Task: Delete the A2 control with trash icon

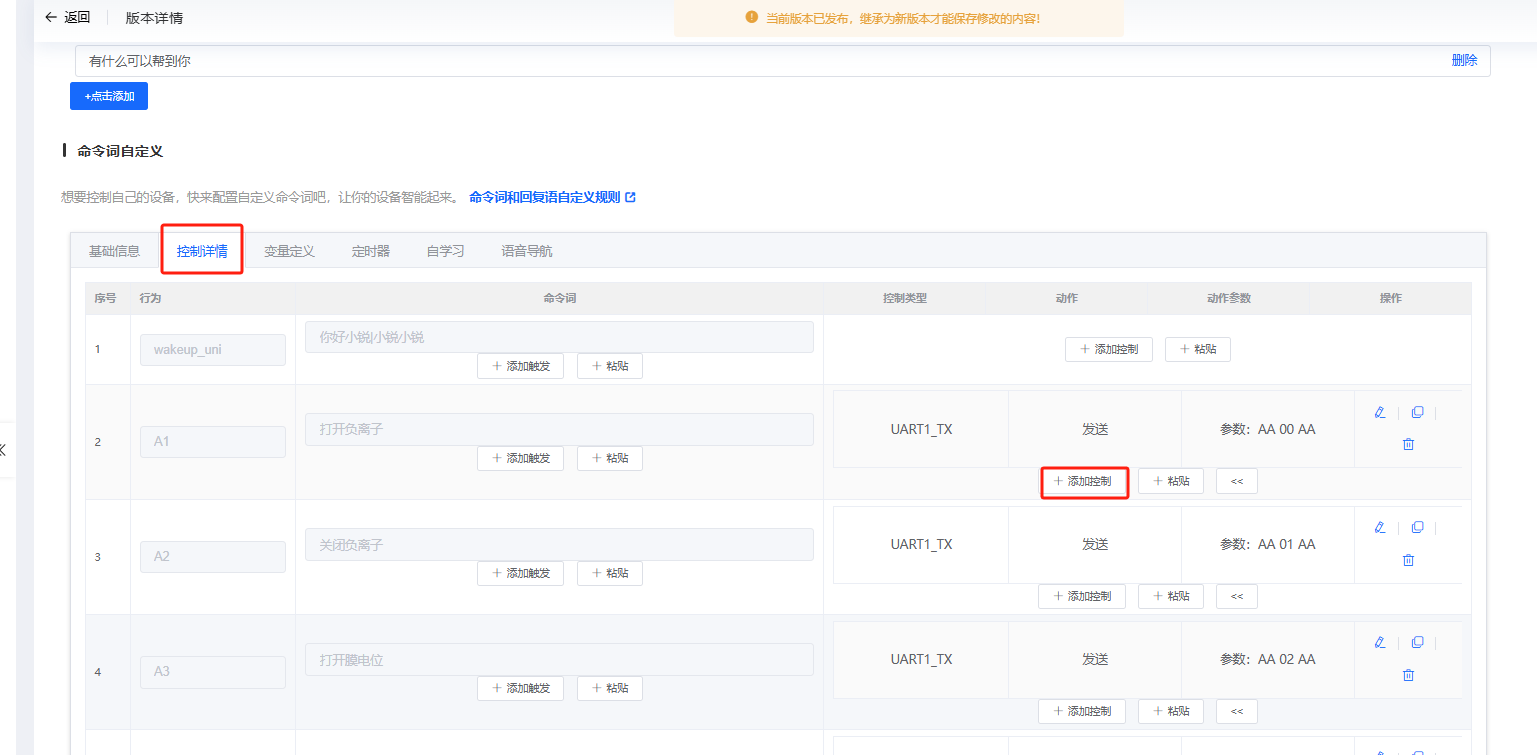Action: [1408, 560]
